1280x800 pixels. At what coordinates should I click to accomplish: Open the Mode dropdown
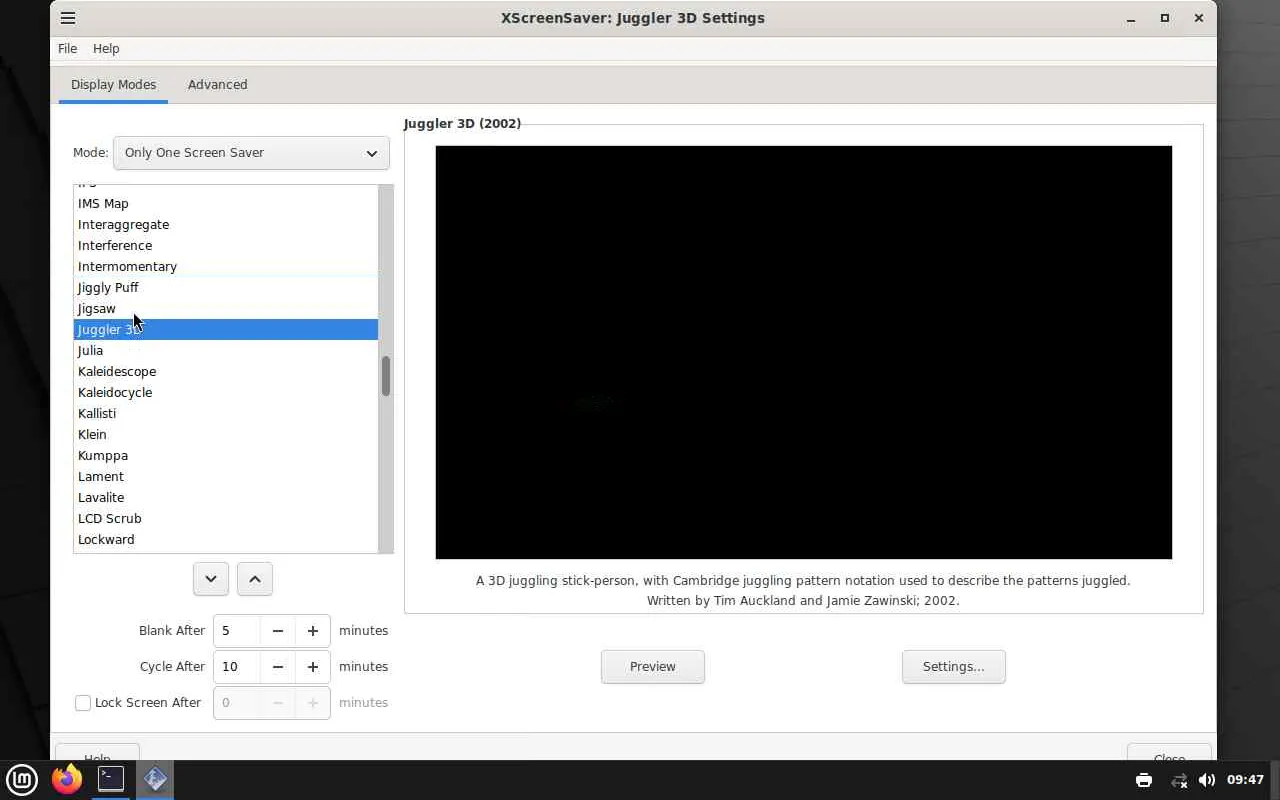click(251, 153)
